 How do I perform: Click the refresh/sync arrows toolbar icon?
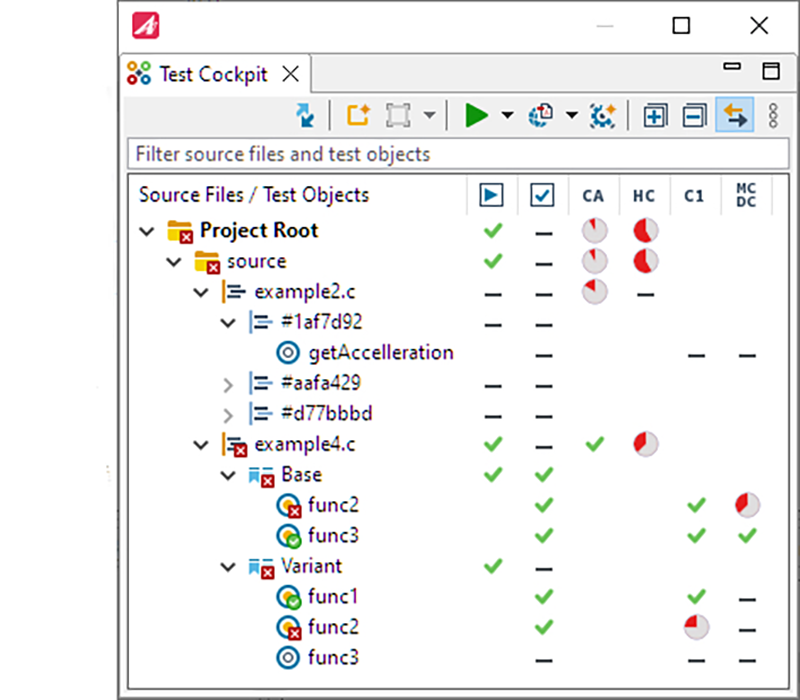point(305,116)
